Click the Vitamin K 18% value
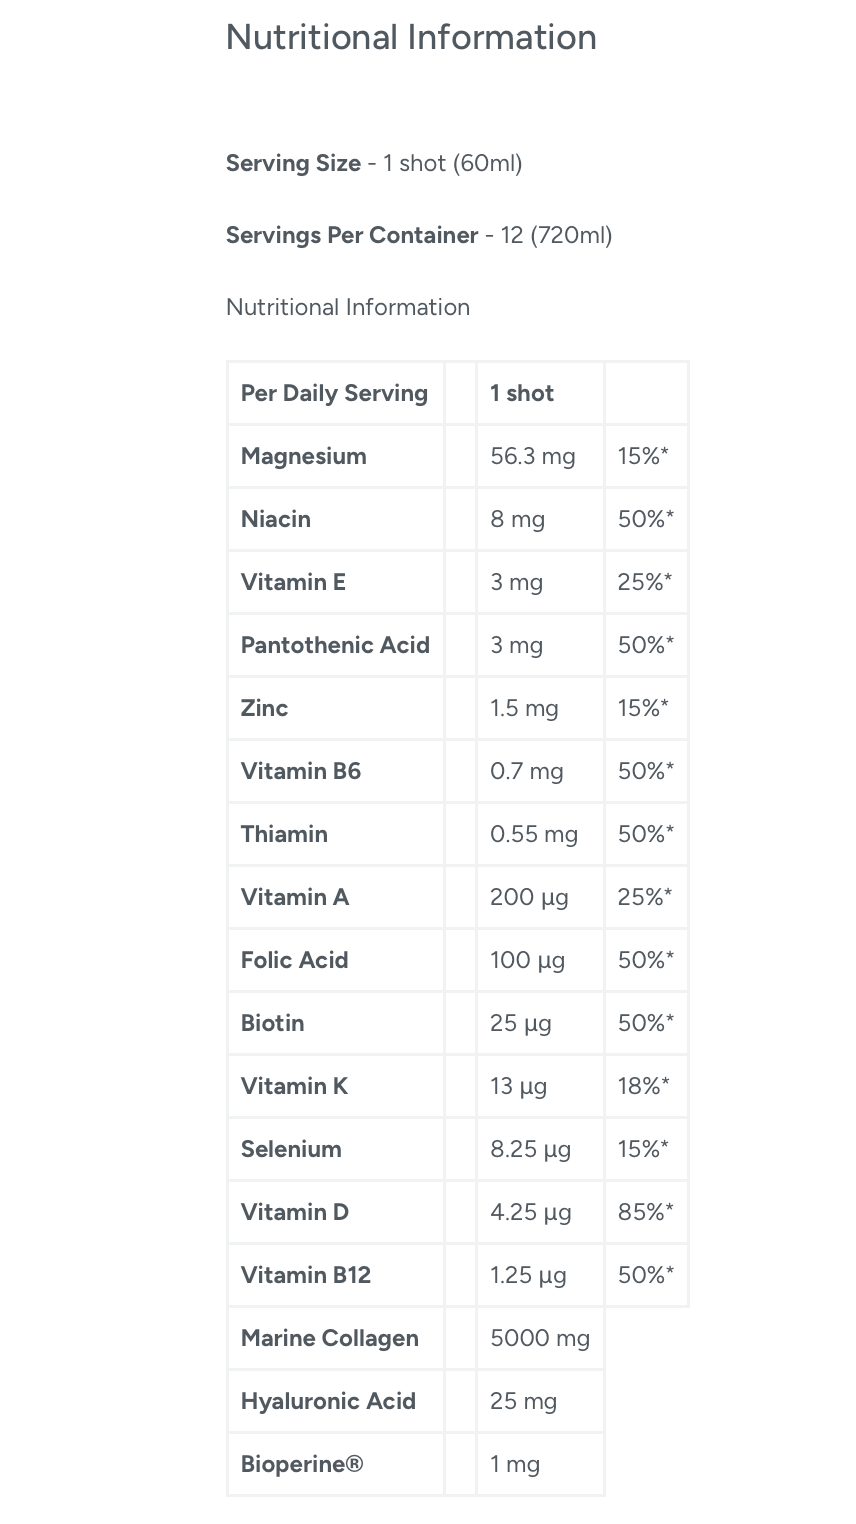The image size is (856, 1524). 643,1086
